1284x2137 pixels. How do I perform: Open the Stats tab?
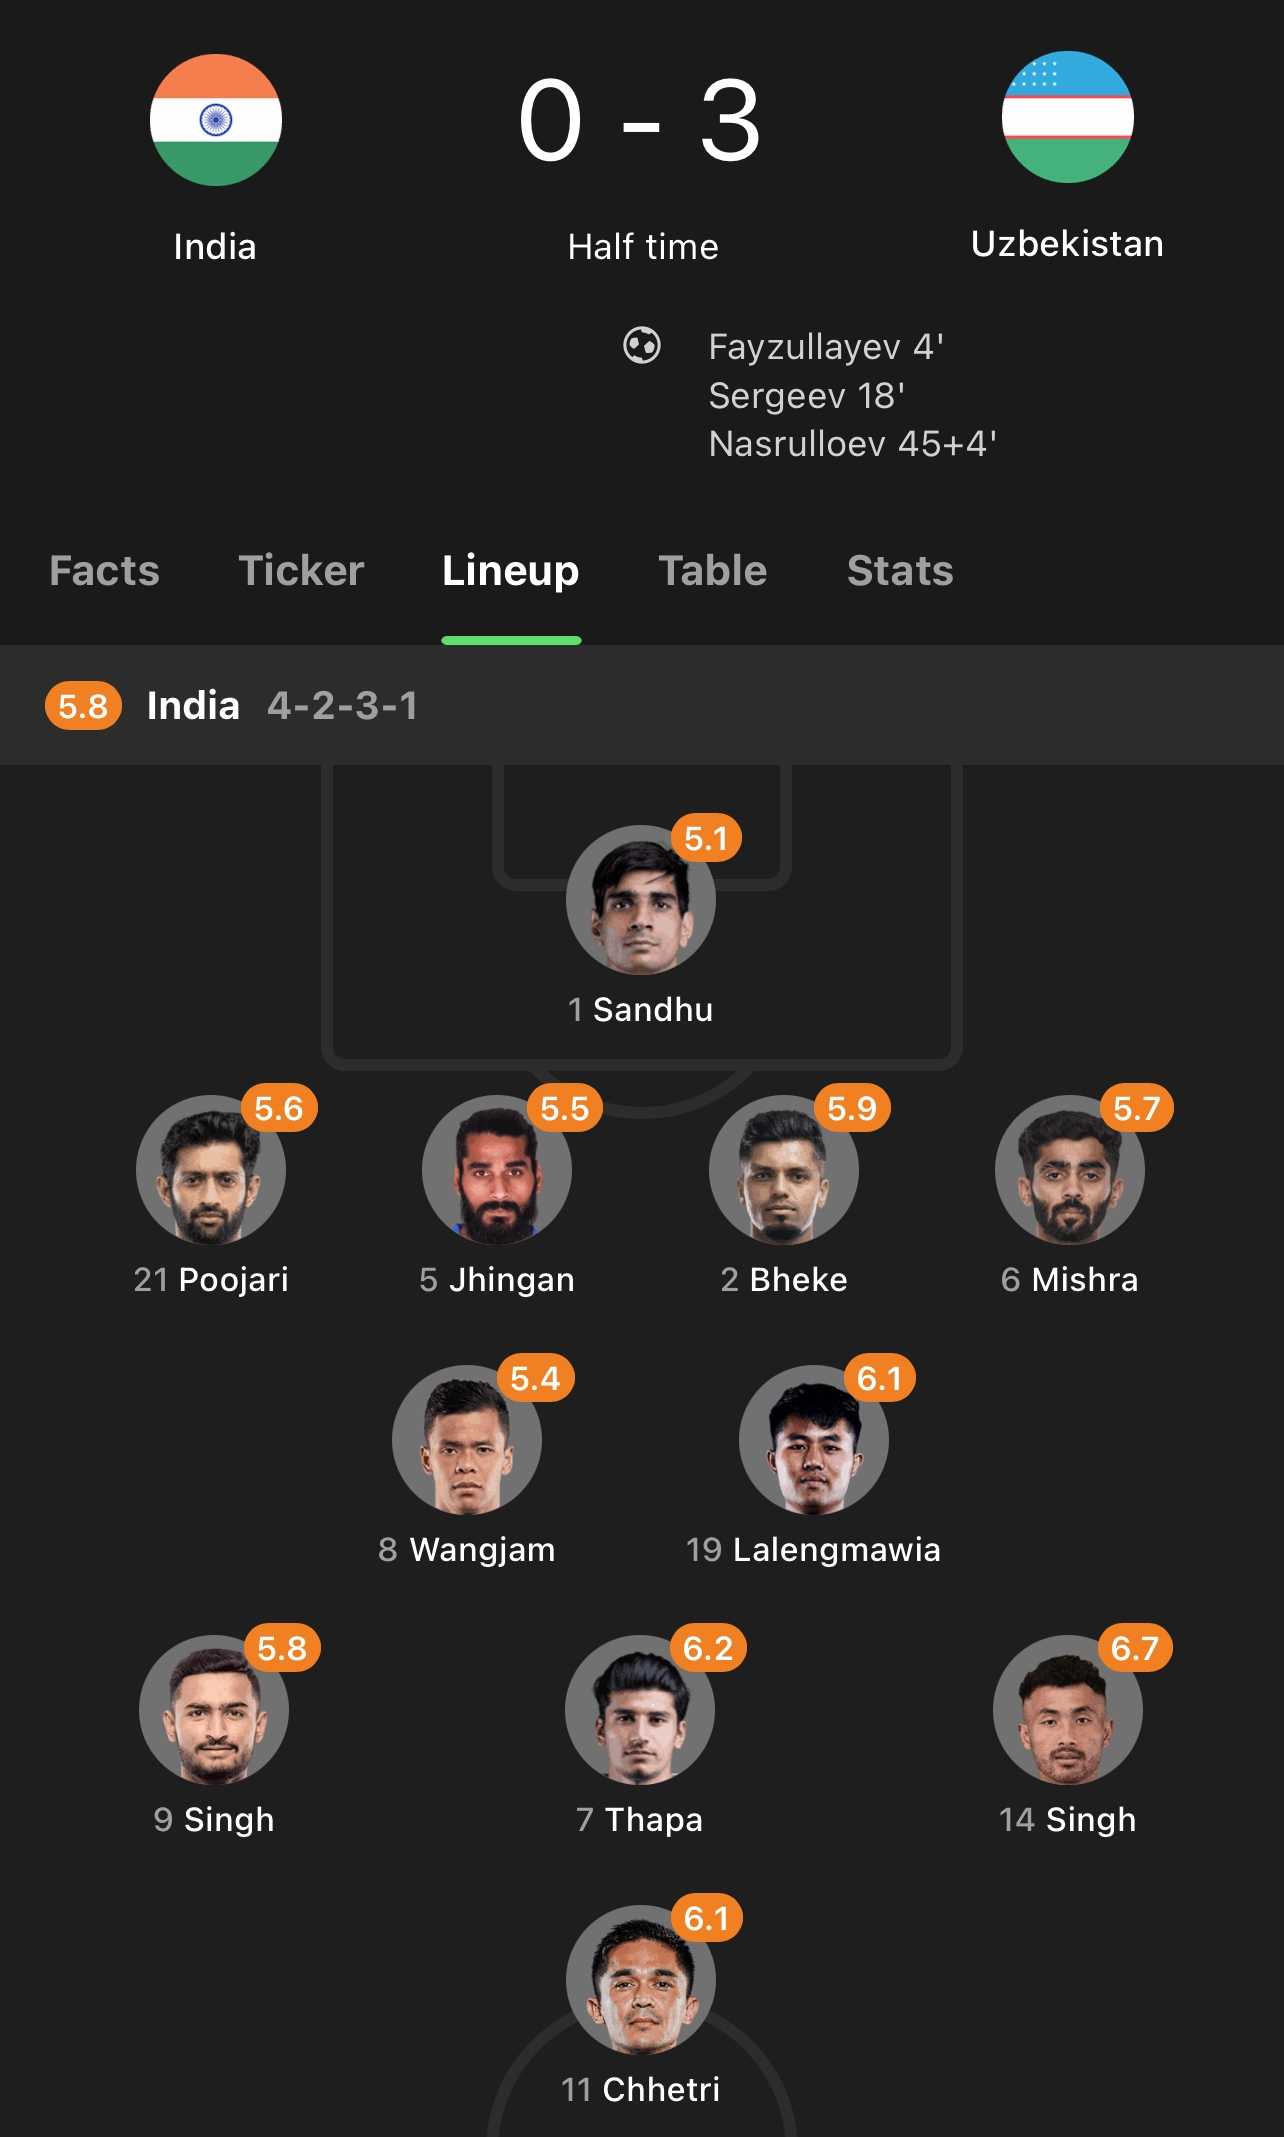[x=900, y=571]
